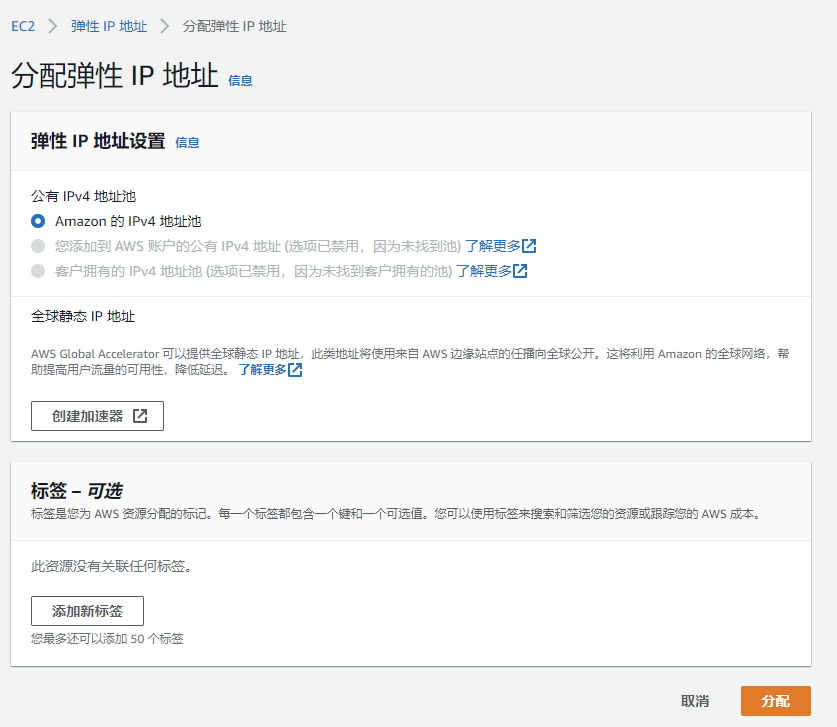Choose the 客户拥有的 IPv4 地址池 radio option
Screen dimensions: 837x727
(38, 271)
